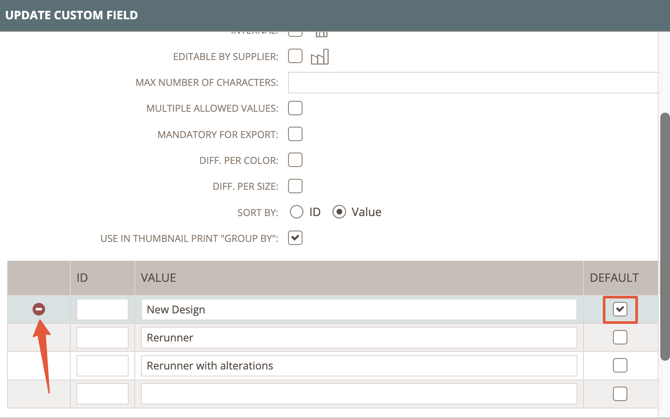Check Multiple Allowed Values
This screenshot has height=419, width=670.
295,108
